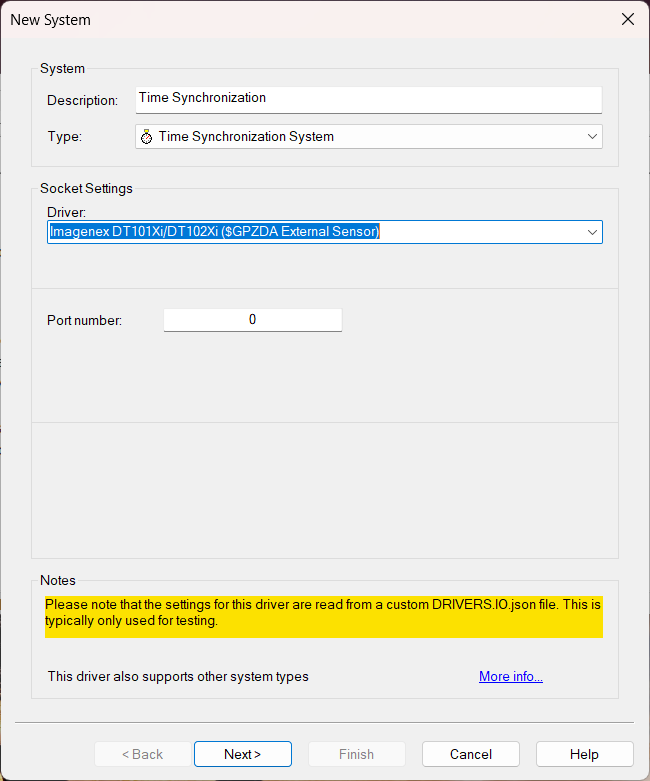The image size is (650, 781).
Task: Click the "supports other system types" text
Action: point(178,677)
